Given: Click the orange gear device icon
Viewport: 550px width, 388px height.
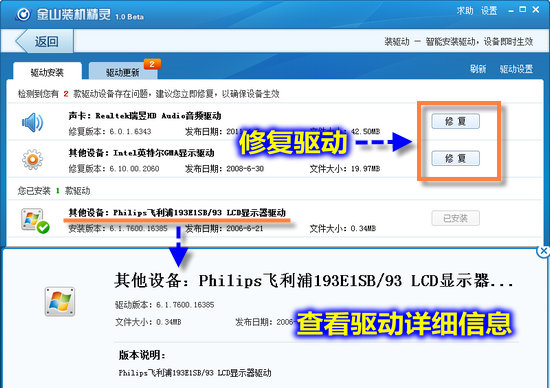Looking at the screenshot, I should click(32, 159).
